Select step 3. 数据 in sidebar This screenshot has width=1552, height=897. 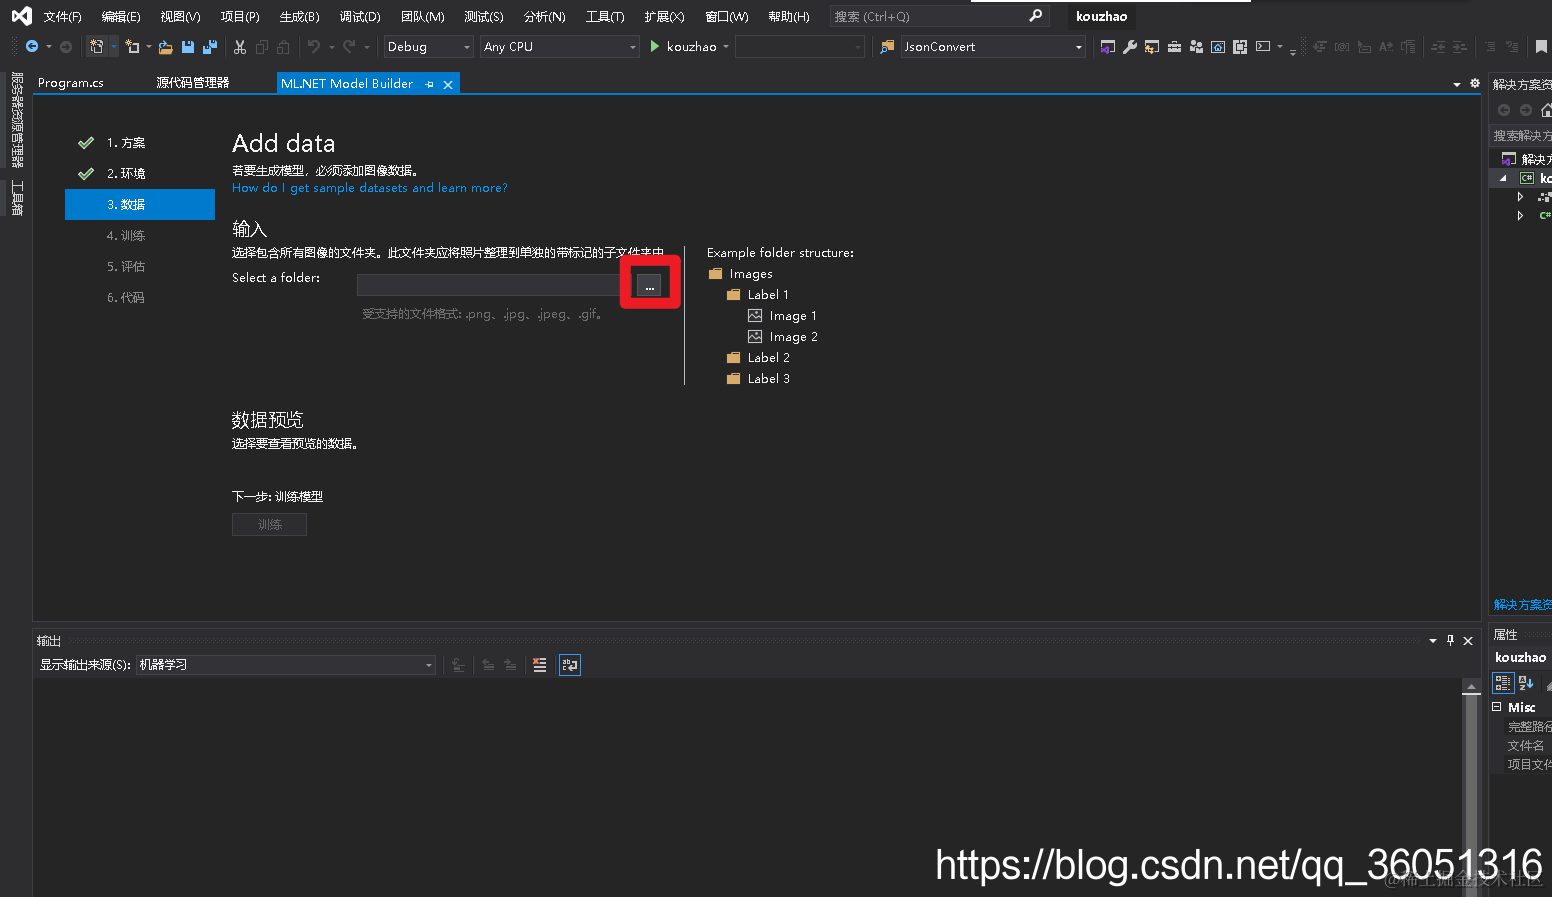click(x=140, y=204)
